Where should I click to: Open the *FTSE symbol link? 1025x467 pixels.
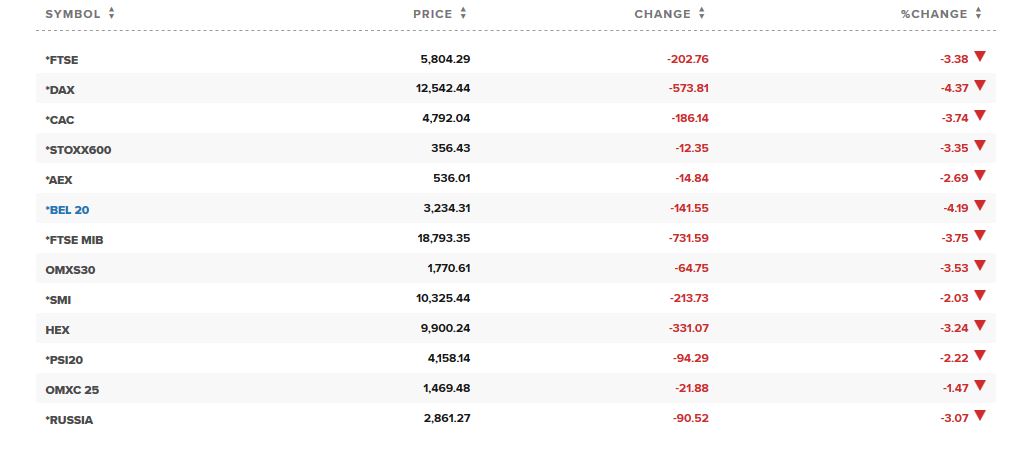tap(61, 60)
